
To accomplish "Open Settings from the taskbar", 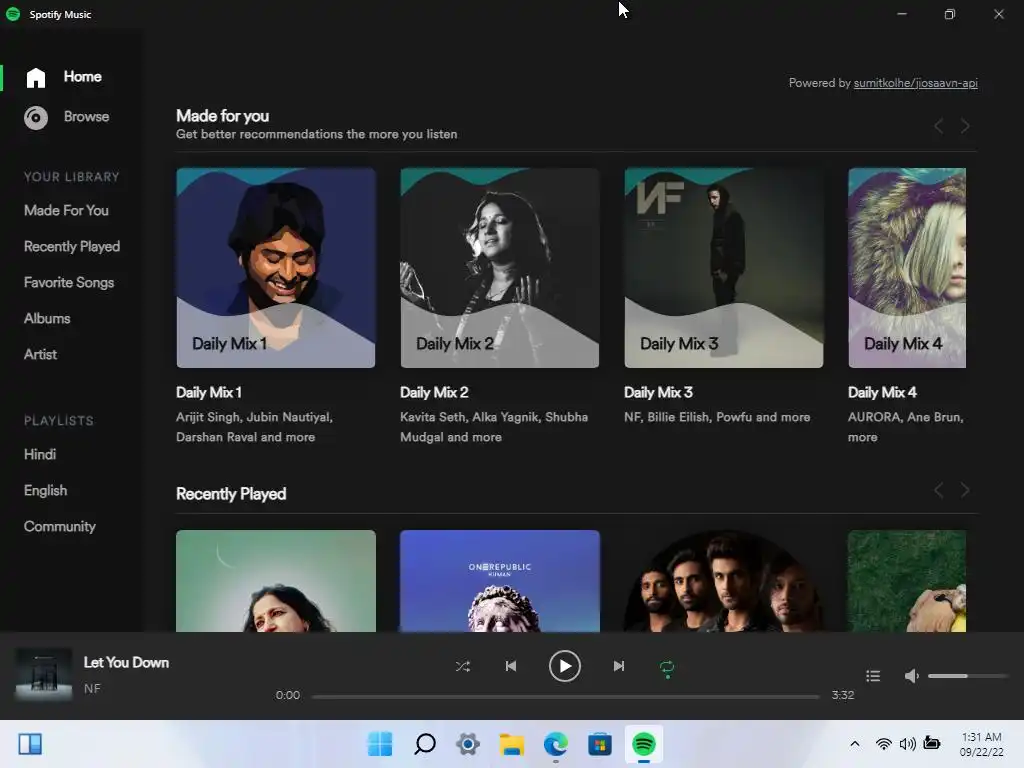I will 468,744.
